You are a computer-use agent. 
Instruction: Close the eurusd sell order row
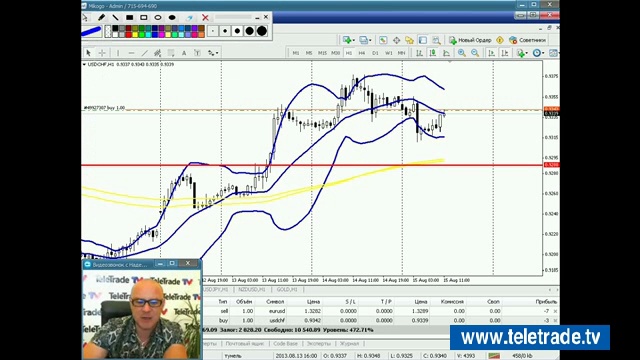tap(555, 311)
